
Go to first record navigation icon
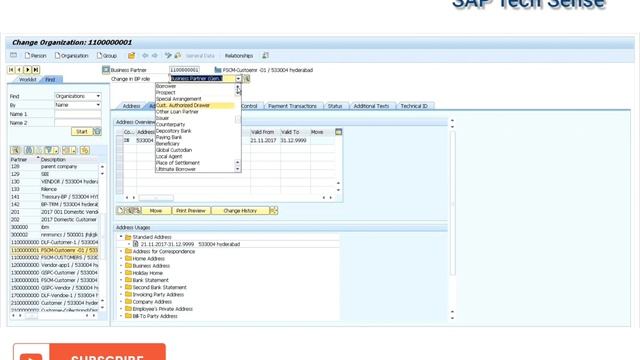[x=11, y=70]
